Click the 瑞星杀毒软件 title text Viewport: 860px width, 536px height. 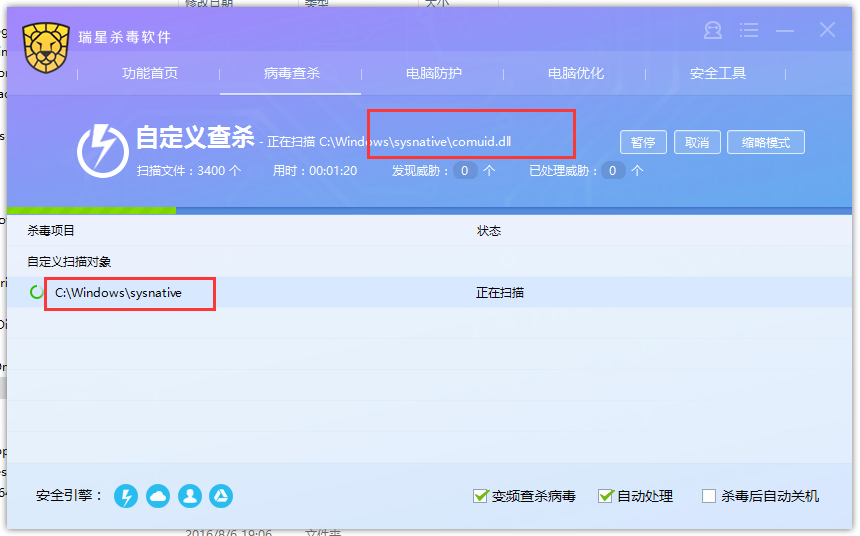tap(125, 37)
